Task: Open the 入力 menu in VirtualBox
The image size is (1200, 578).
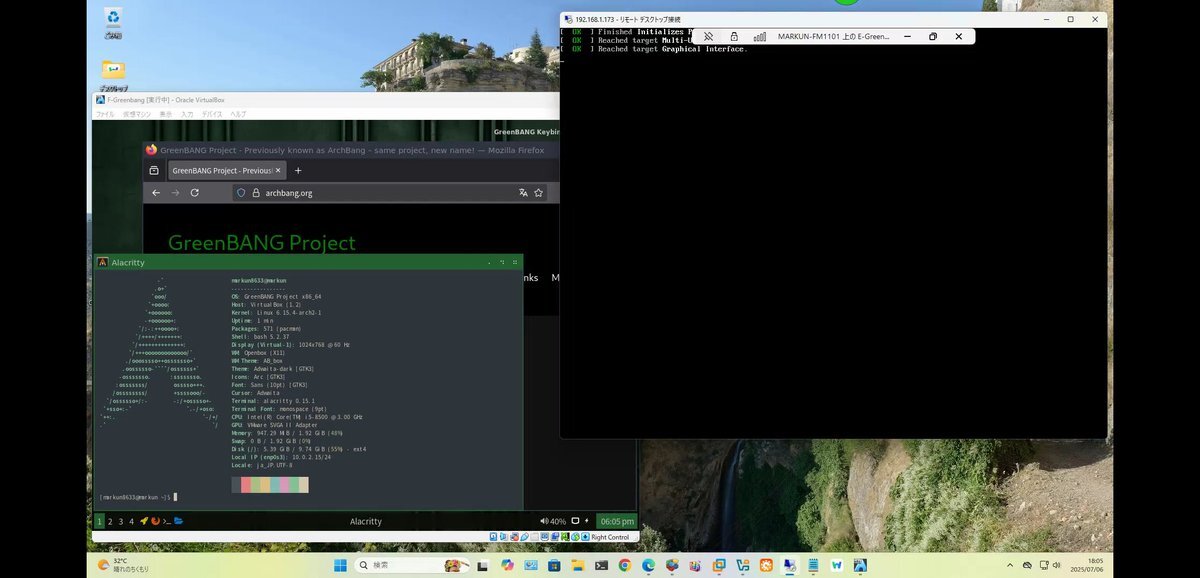Action: click(187, 114)
